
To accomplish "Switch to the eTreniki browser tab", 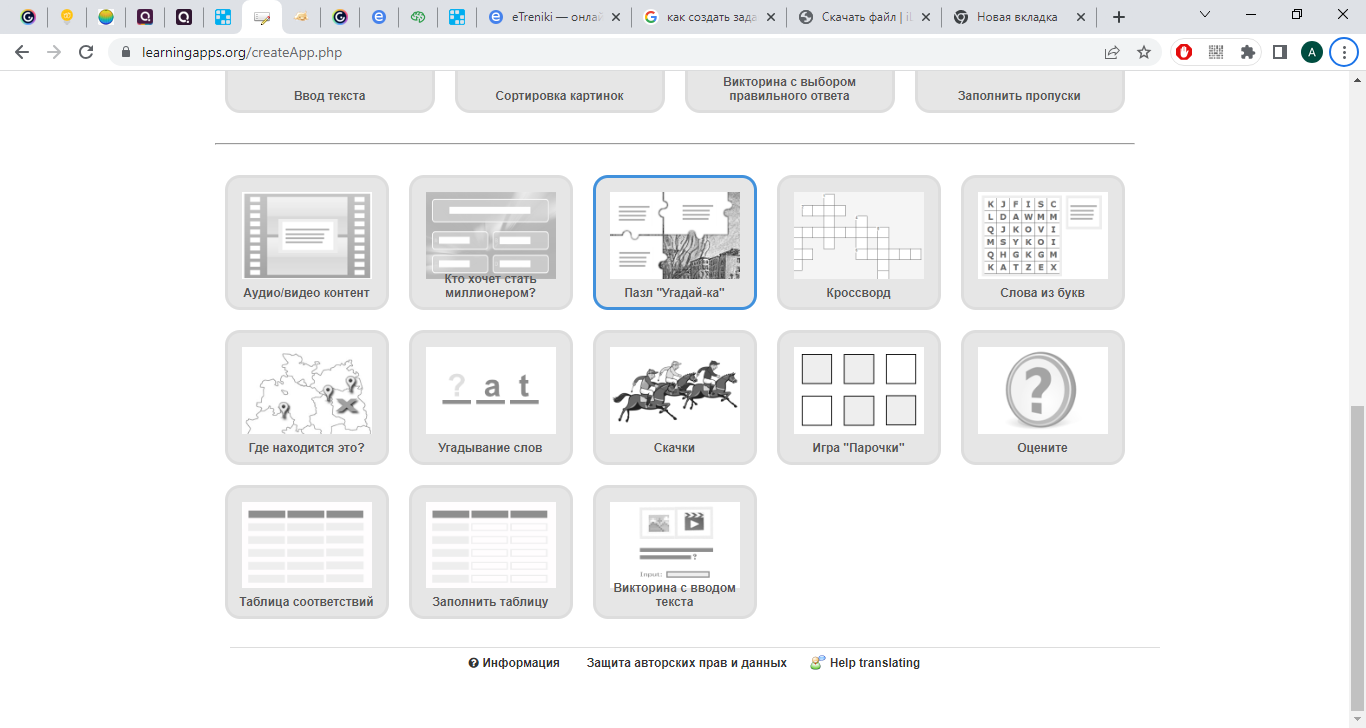I will point(555,17).
